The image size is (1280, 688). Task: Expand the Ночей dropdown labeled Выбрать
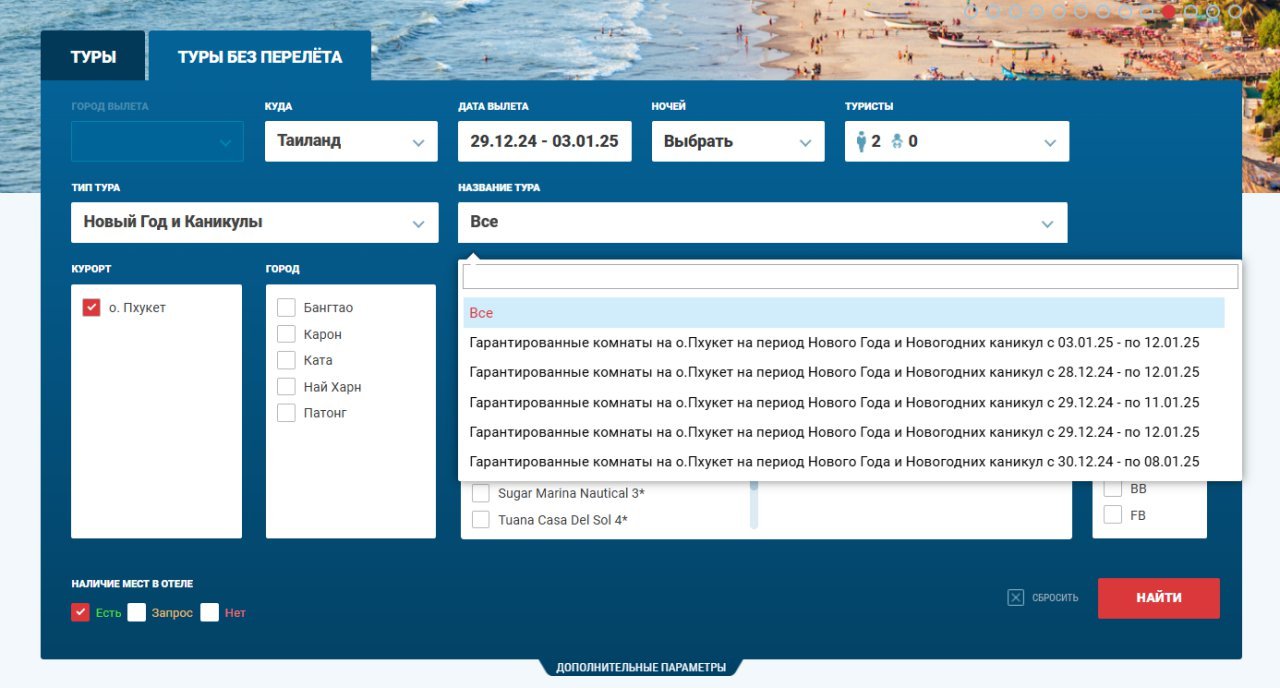738,141
